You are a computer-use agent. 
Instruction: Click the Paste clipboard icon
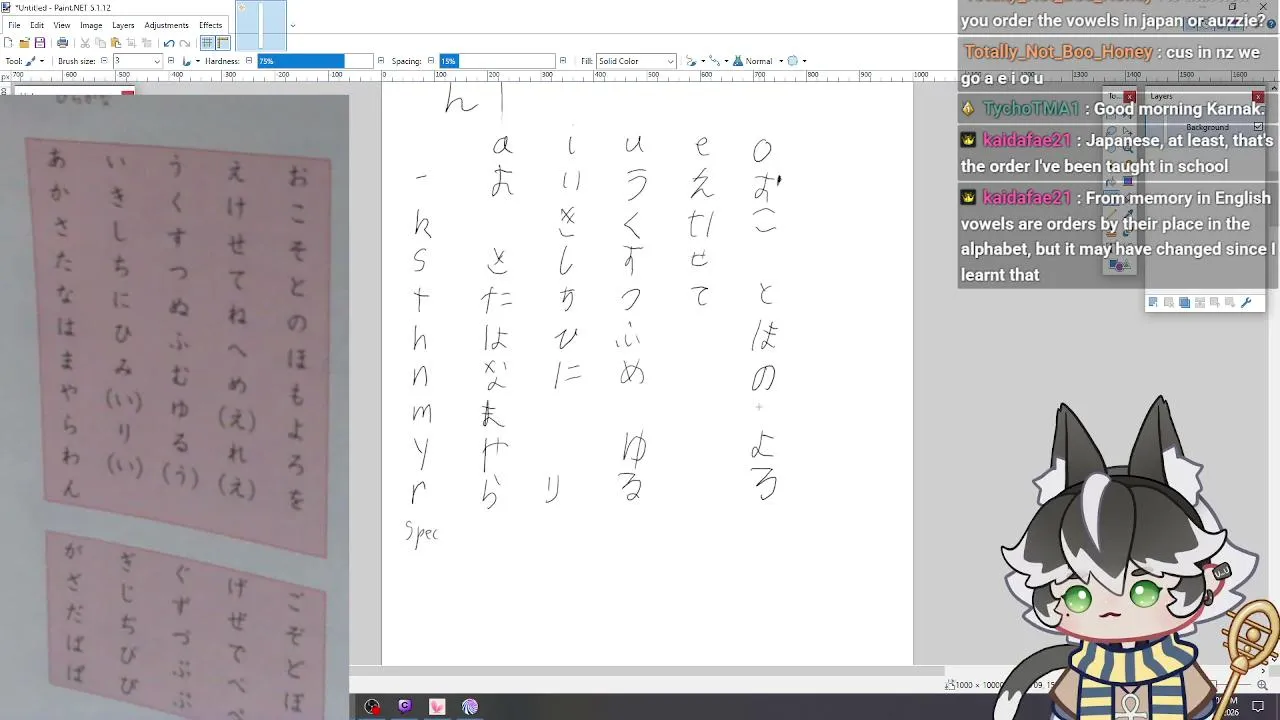point(116,43)
